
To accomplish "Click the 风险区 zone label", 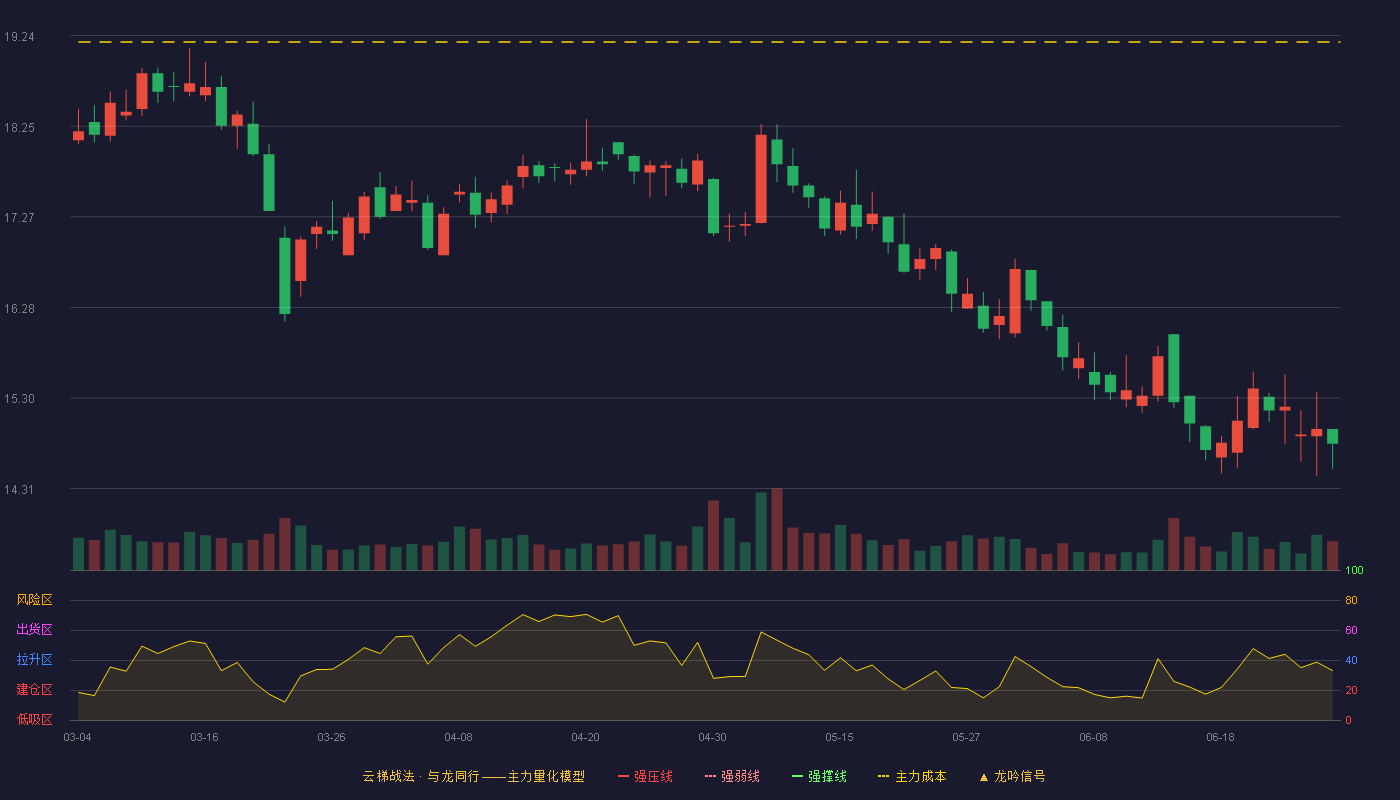I will [x=34, y=600].
